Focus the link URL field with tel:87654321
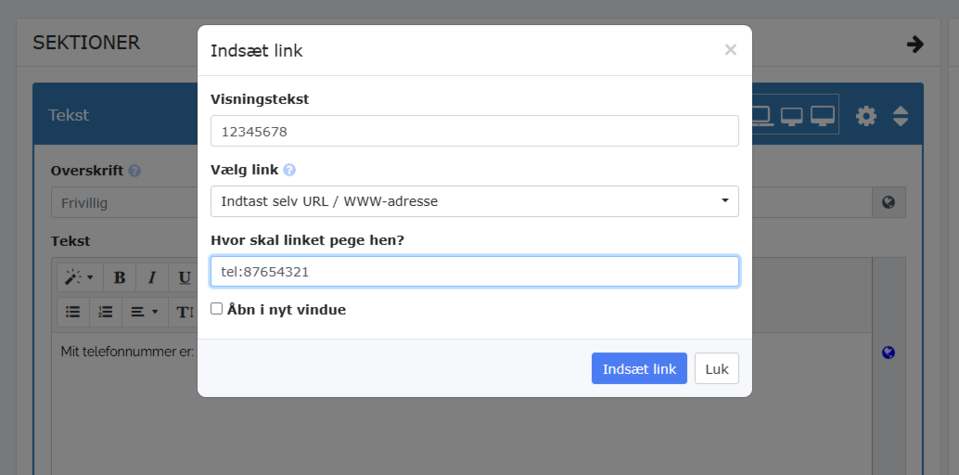The image size is (959, 475). [474, 271]
